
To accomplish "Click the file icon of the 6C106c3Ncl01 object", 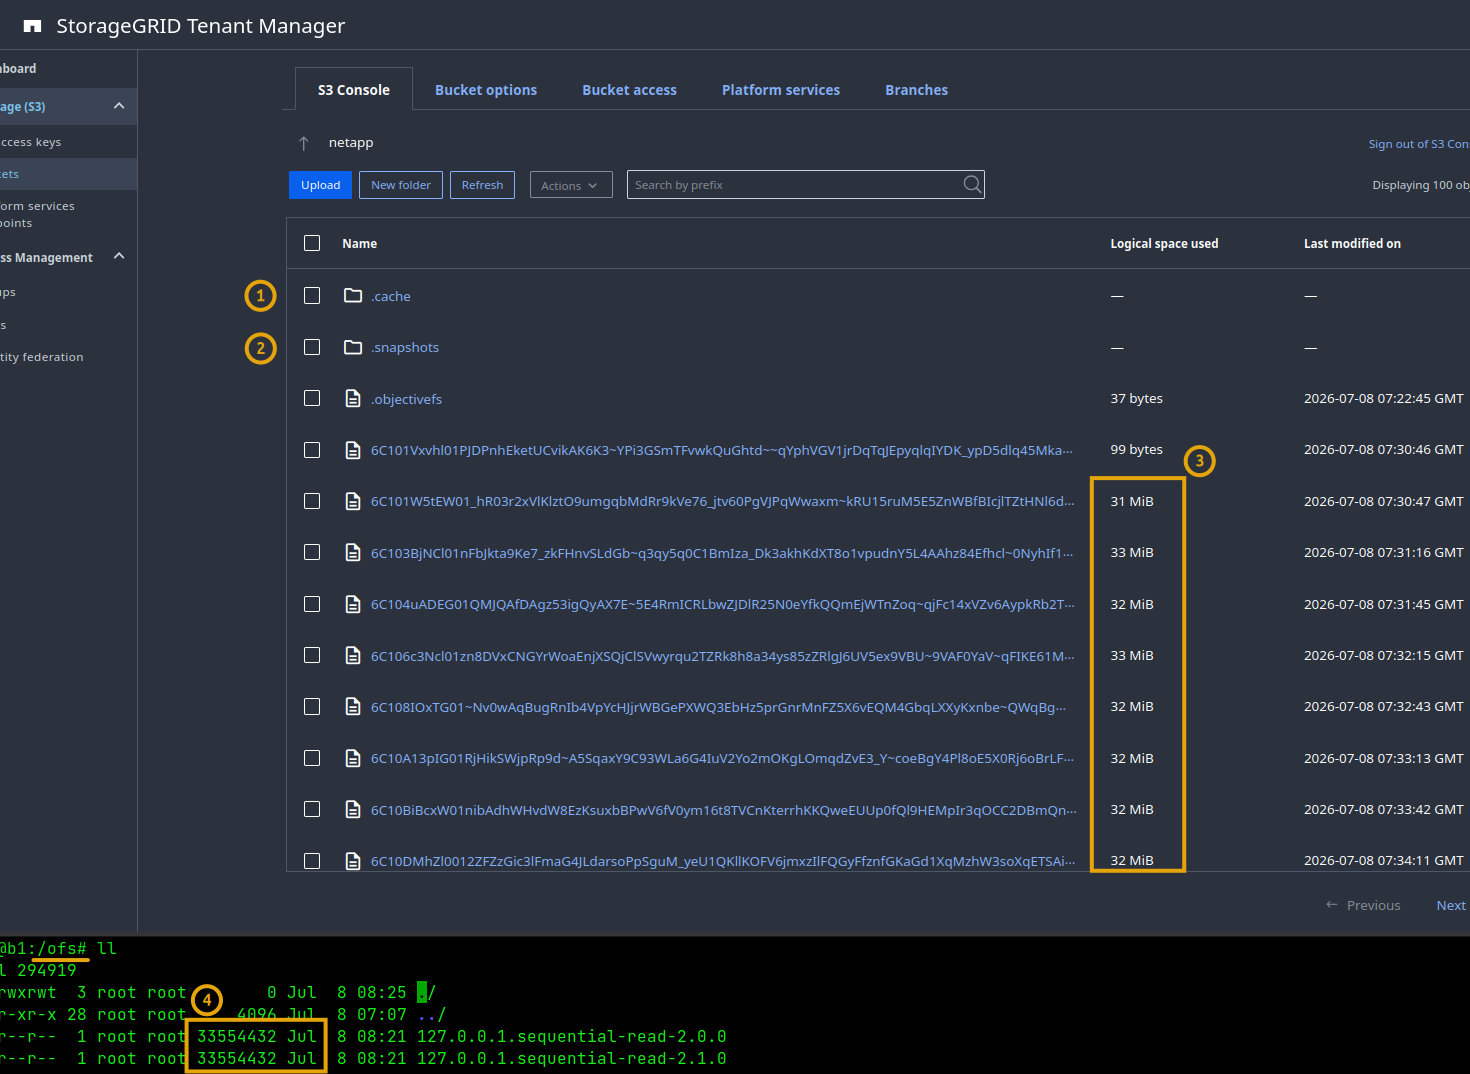I will (x=353, y=655).
